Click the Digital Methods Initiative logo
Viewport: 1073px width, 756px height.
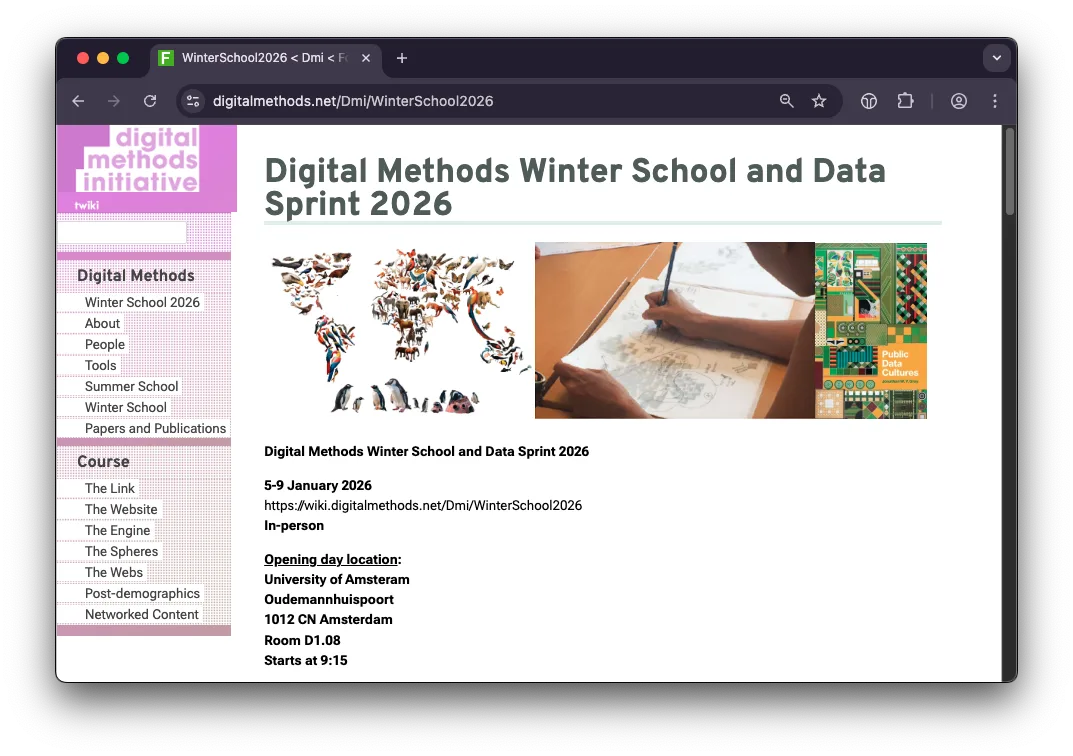(142, 159)
